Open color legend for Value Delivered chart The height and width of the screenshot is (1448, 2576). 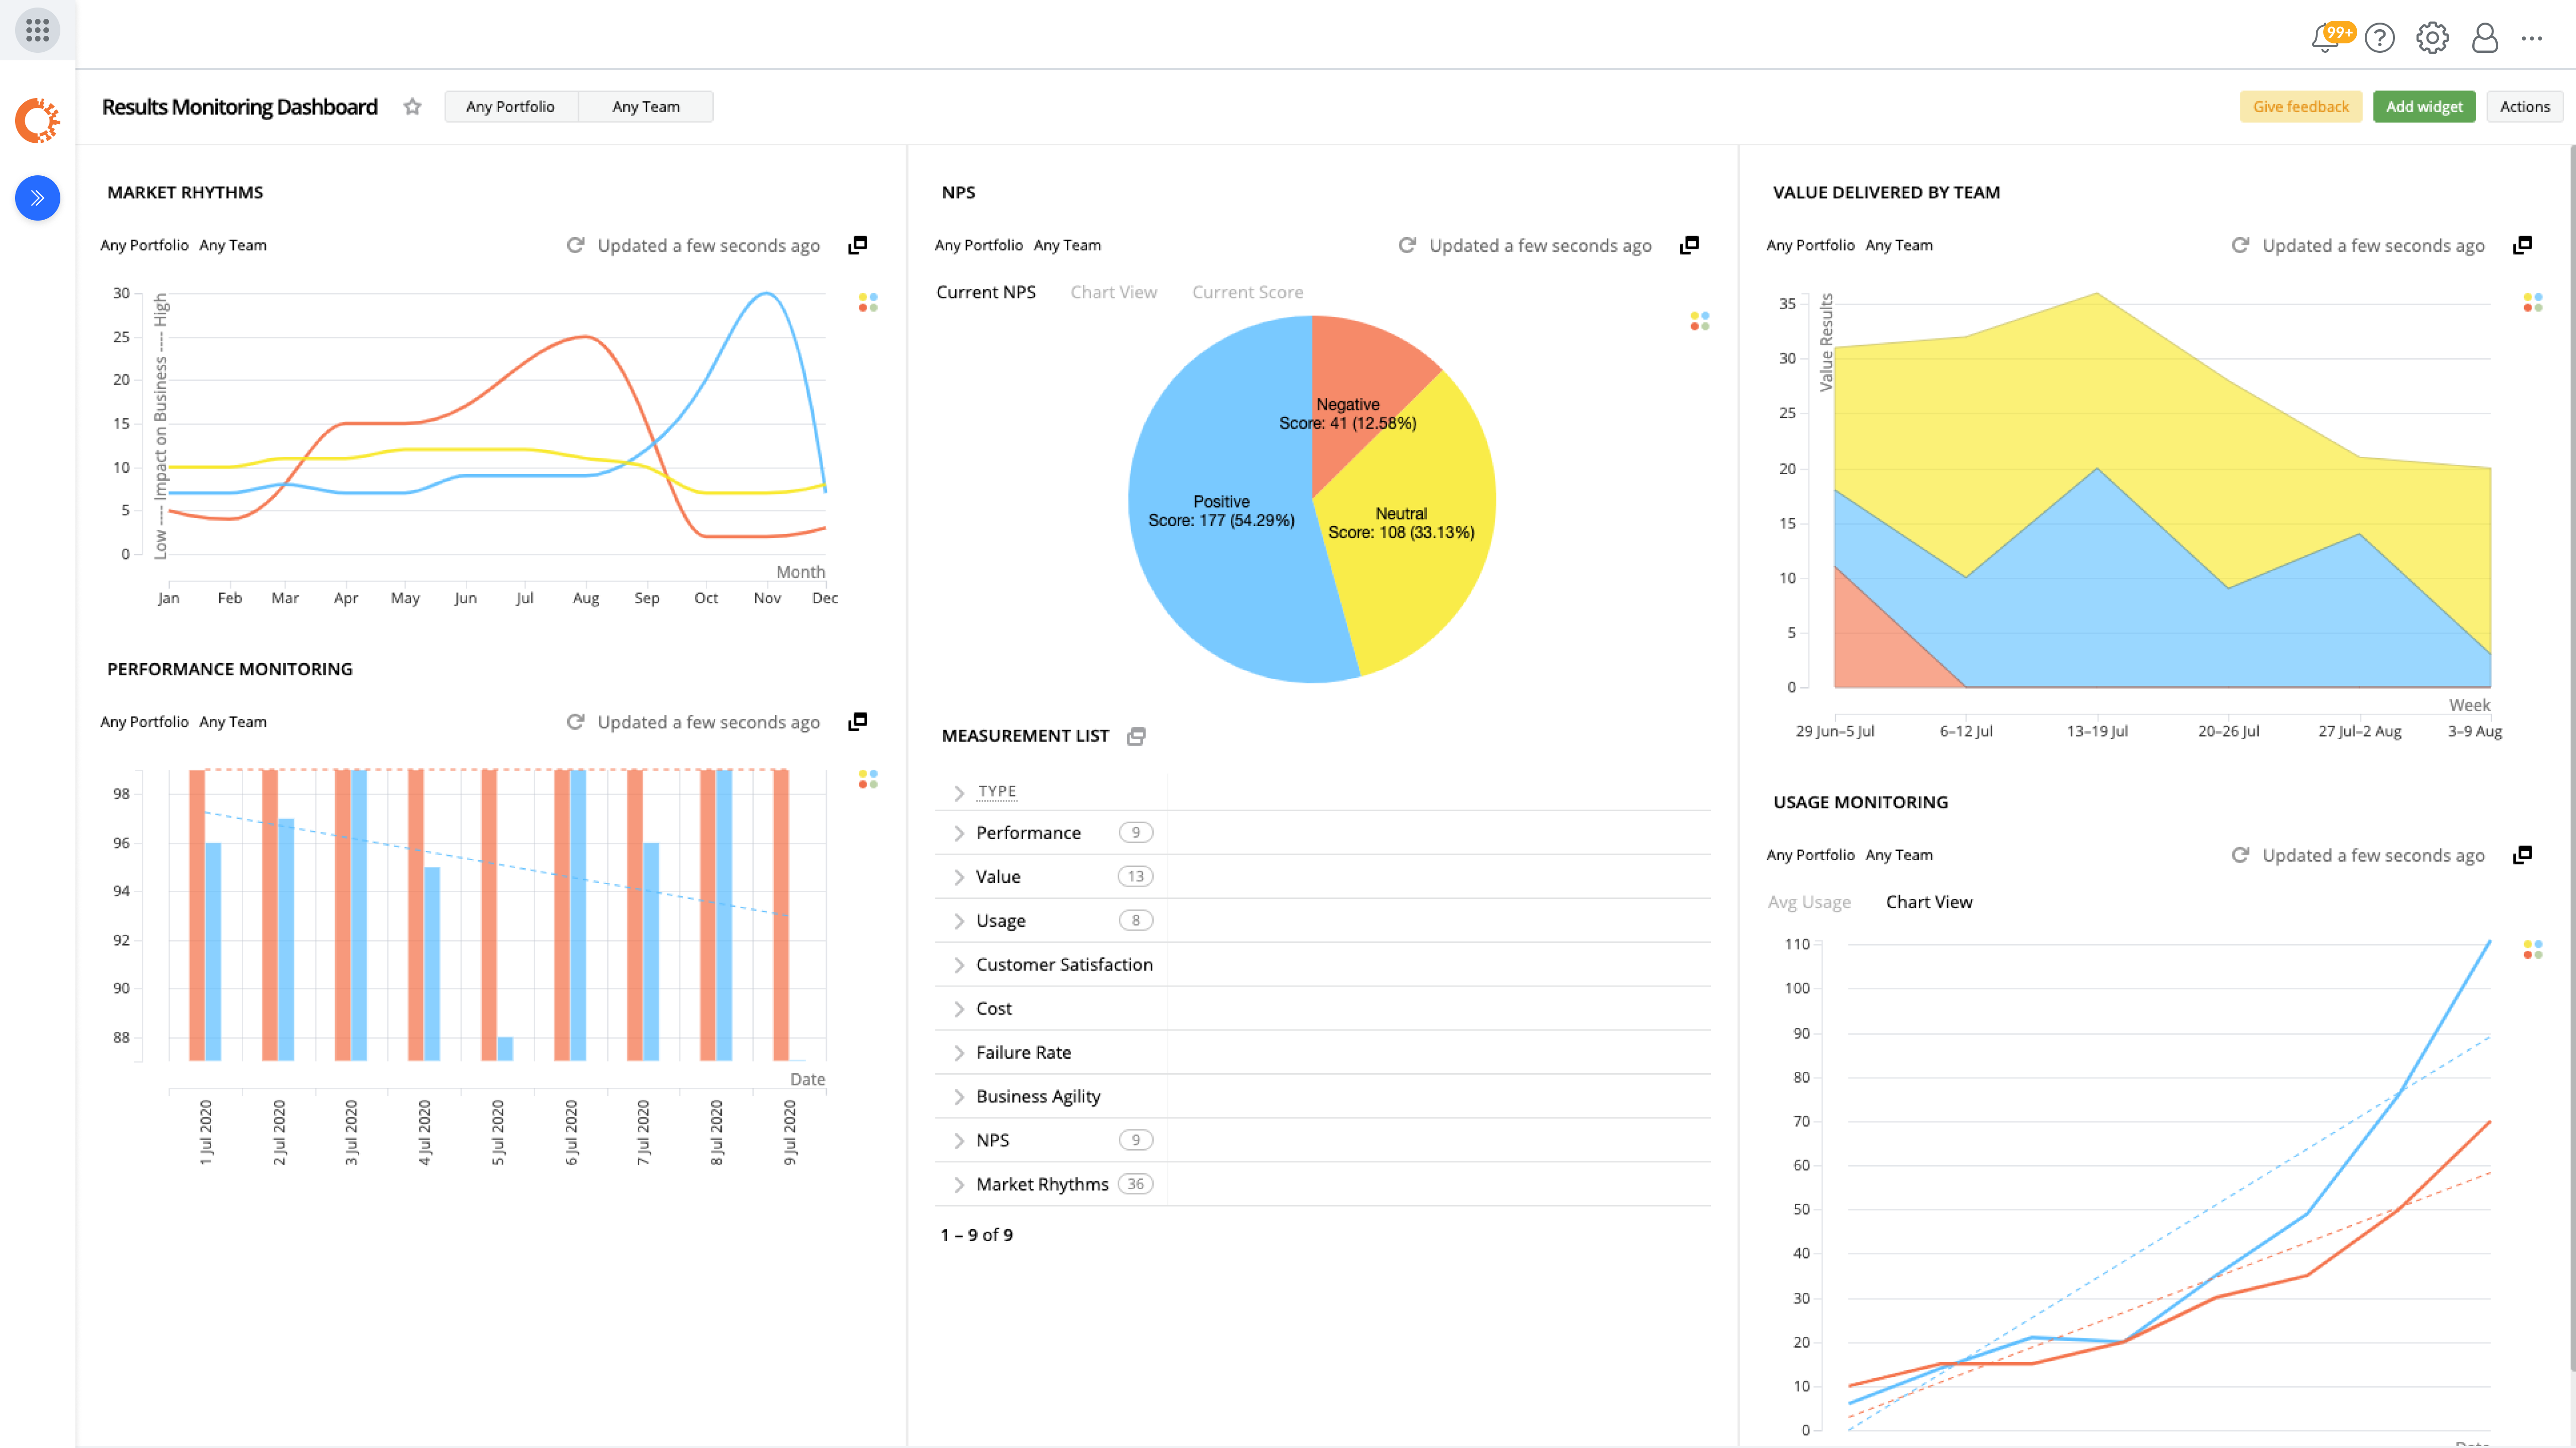point(2532,302)
